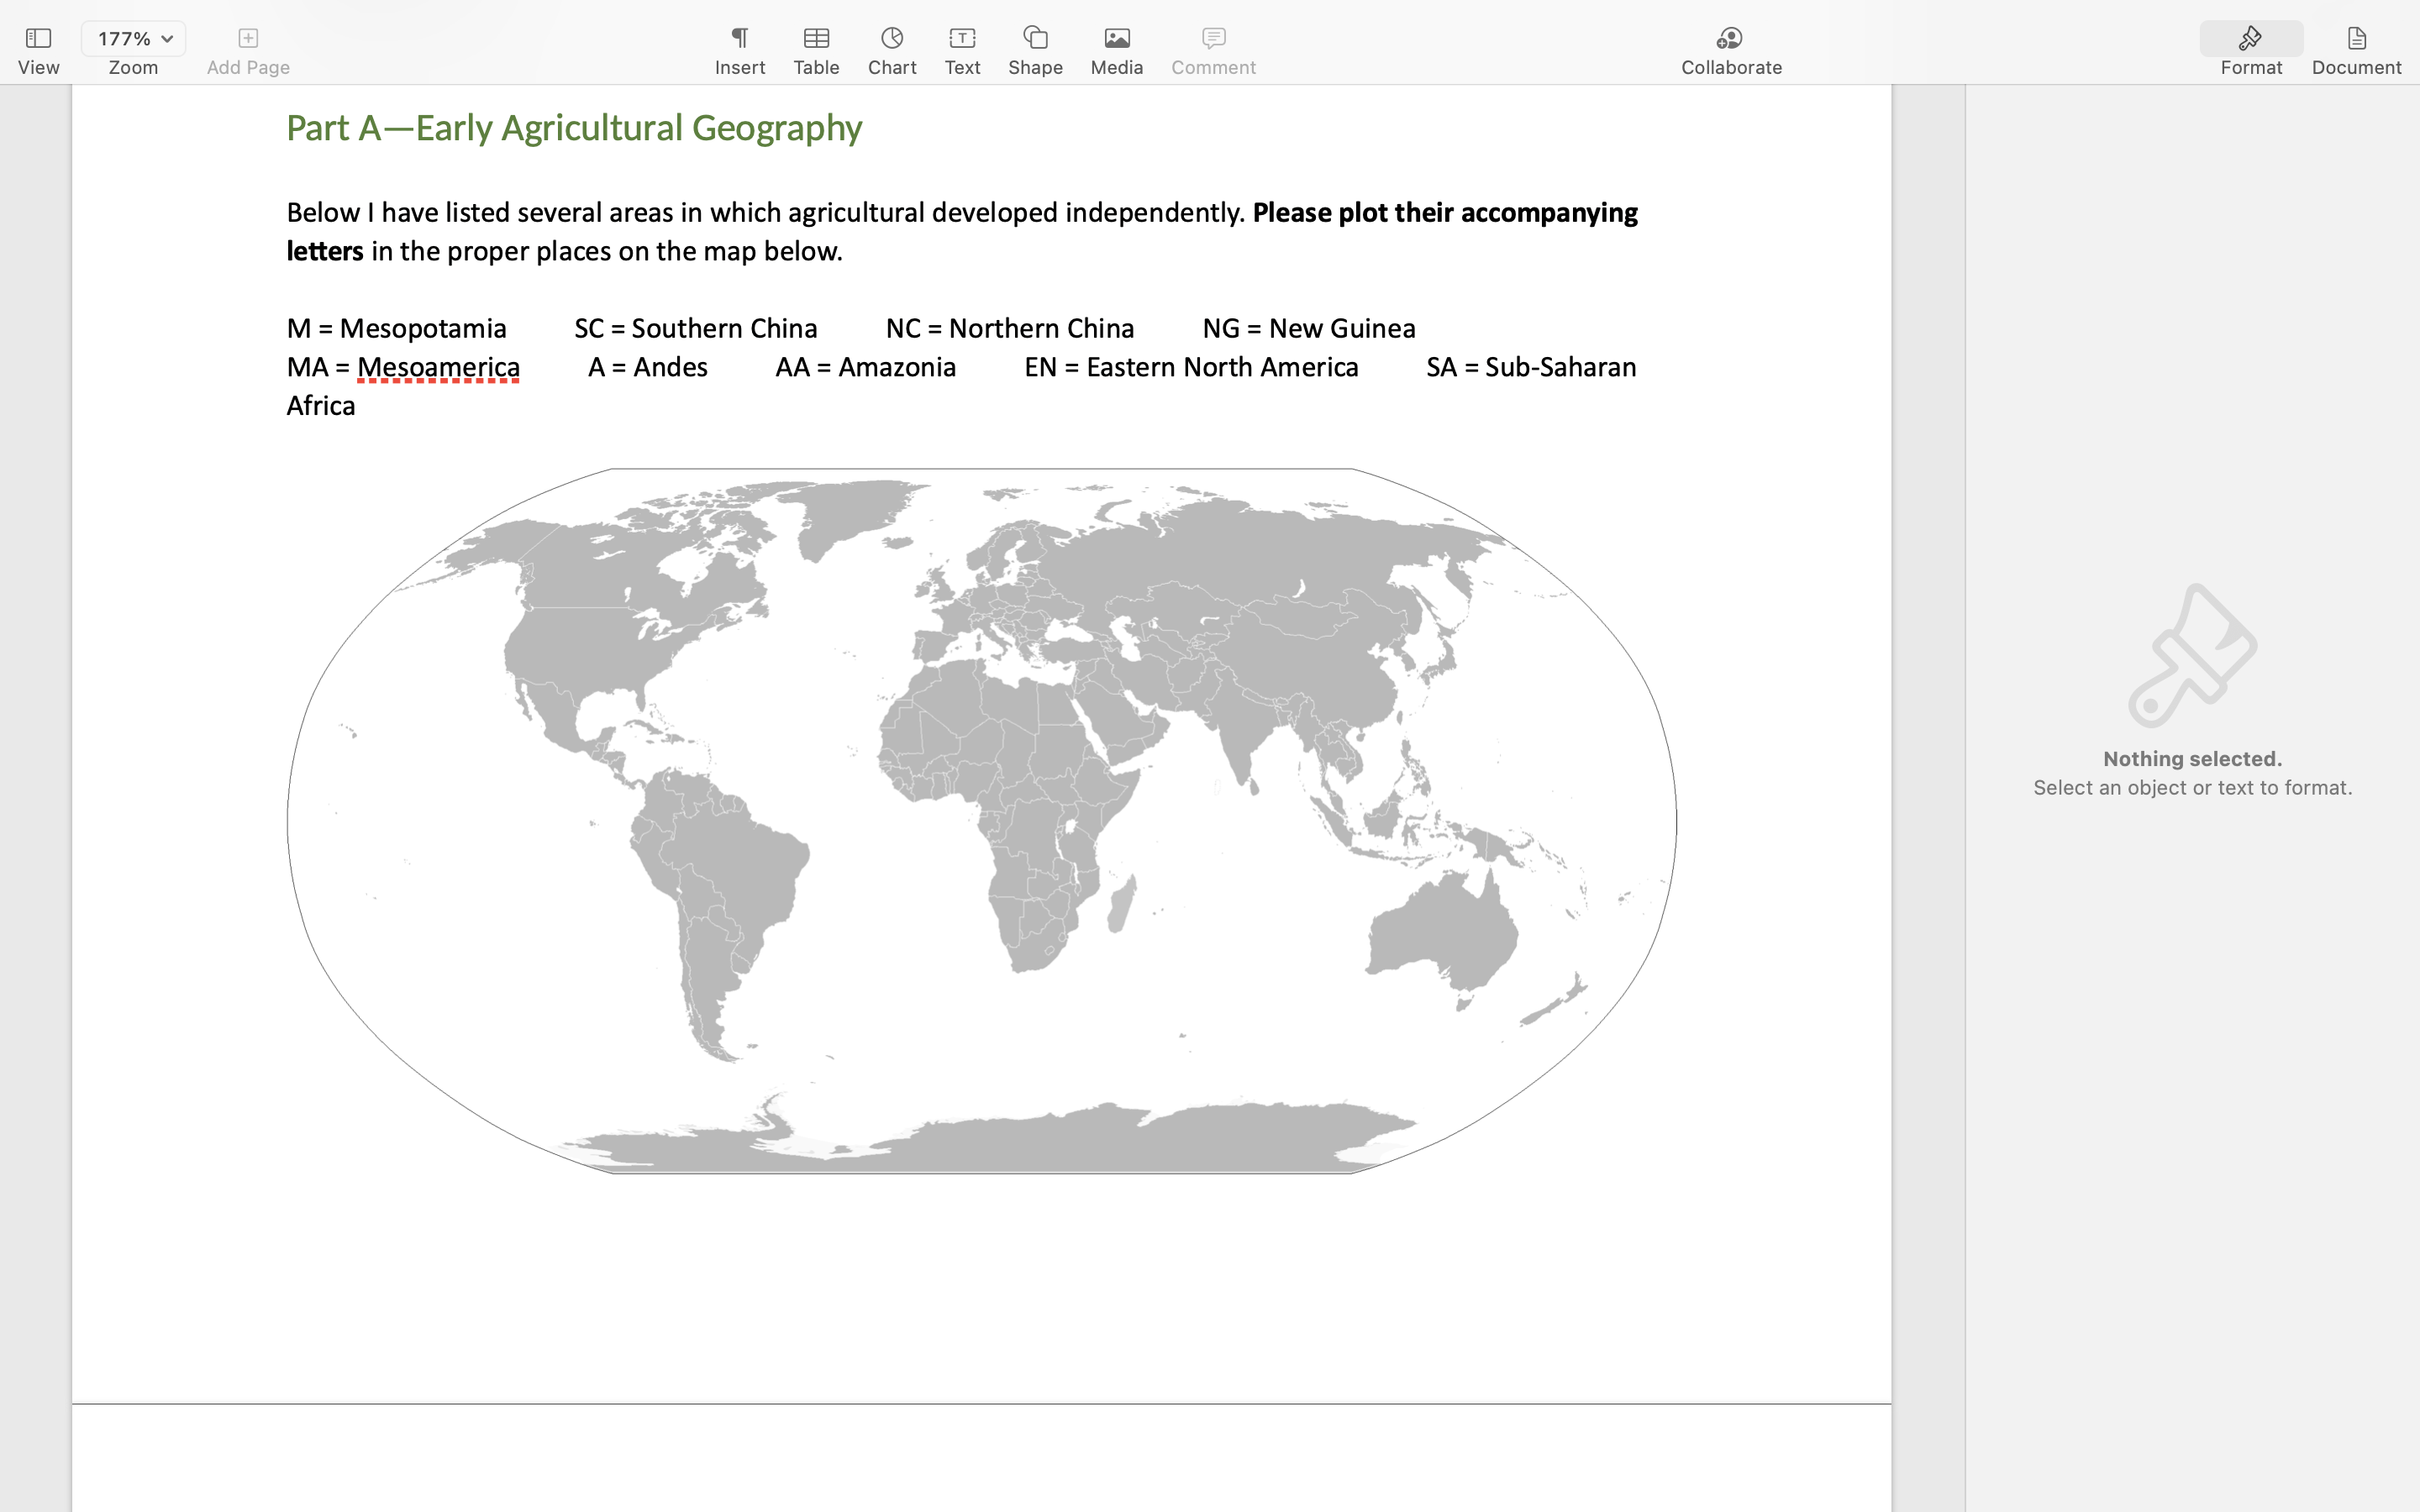Click the Add Page button
The height and width of the screenshot is (1512, 2420).
point(248,39)
